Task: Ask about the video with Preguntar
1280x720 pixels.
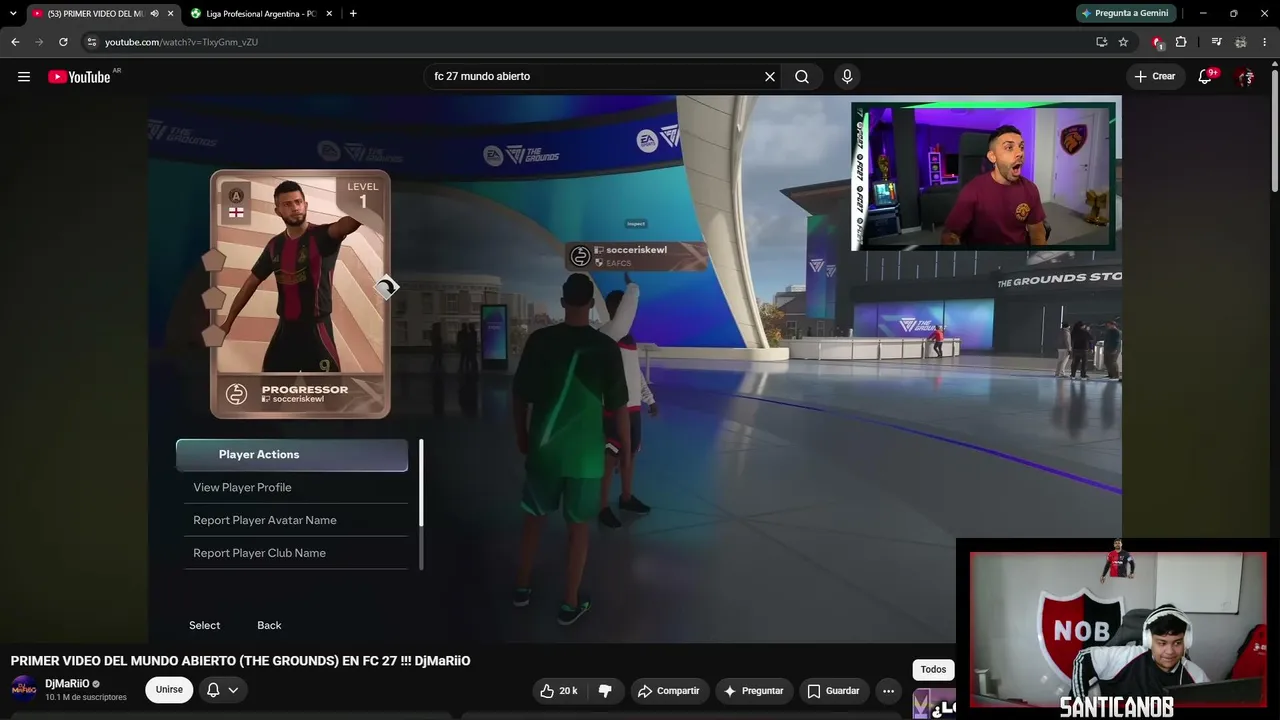Action: pos(753,691)
